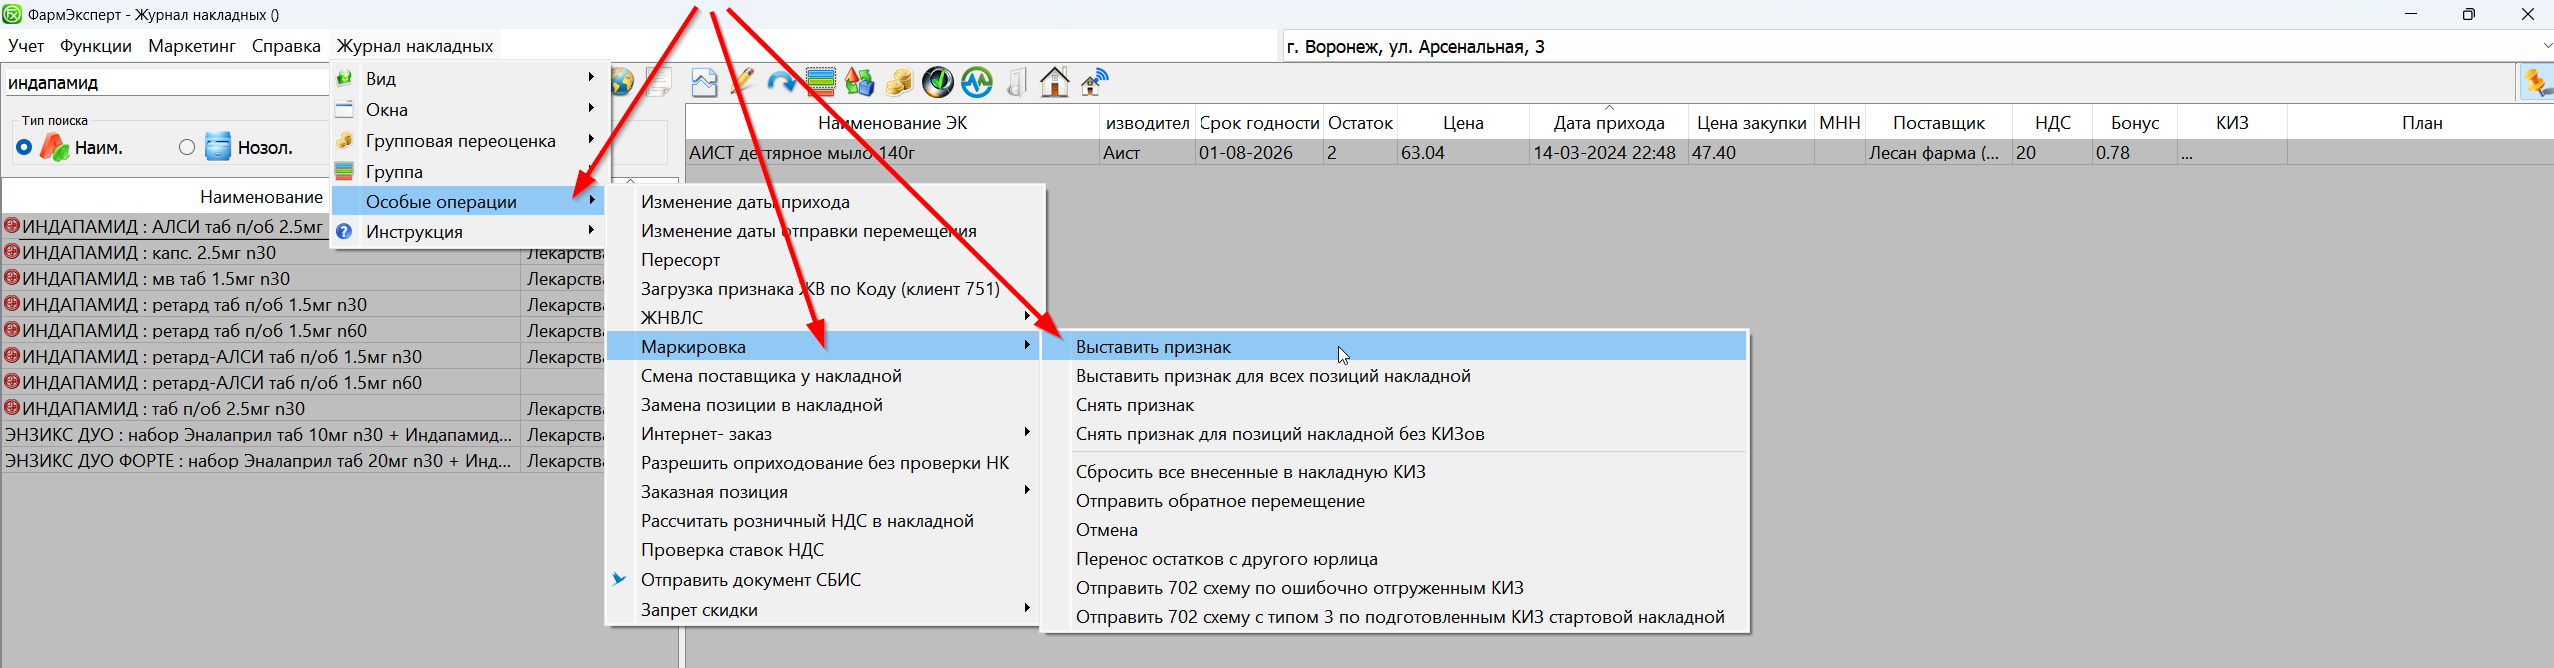Image resolution: width=2554 pixels, height=668 pixels.
Task: Click the green-blue pulse monitor icon
Action: pyautogui.click(x=976, y=82)
